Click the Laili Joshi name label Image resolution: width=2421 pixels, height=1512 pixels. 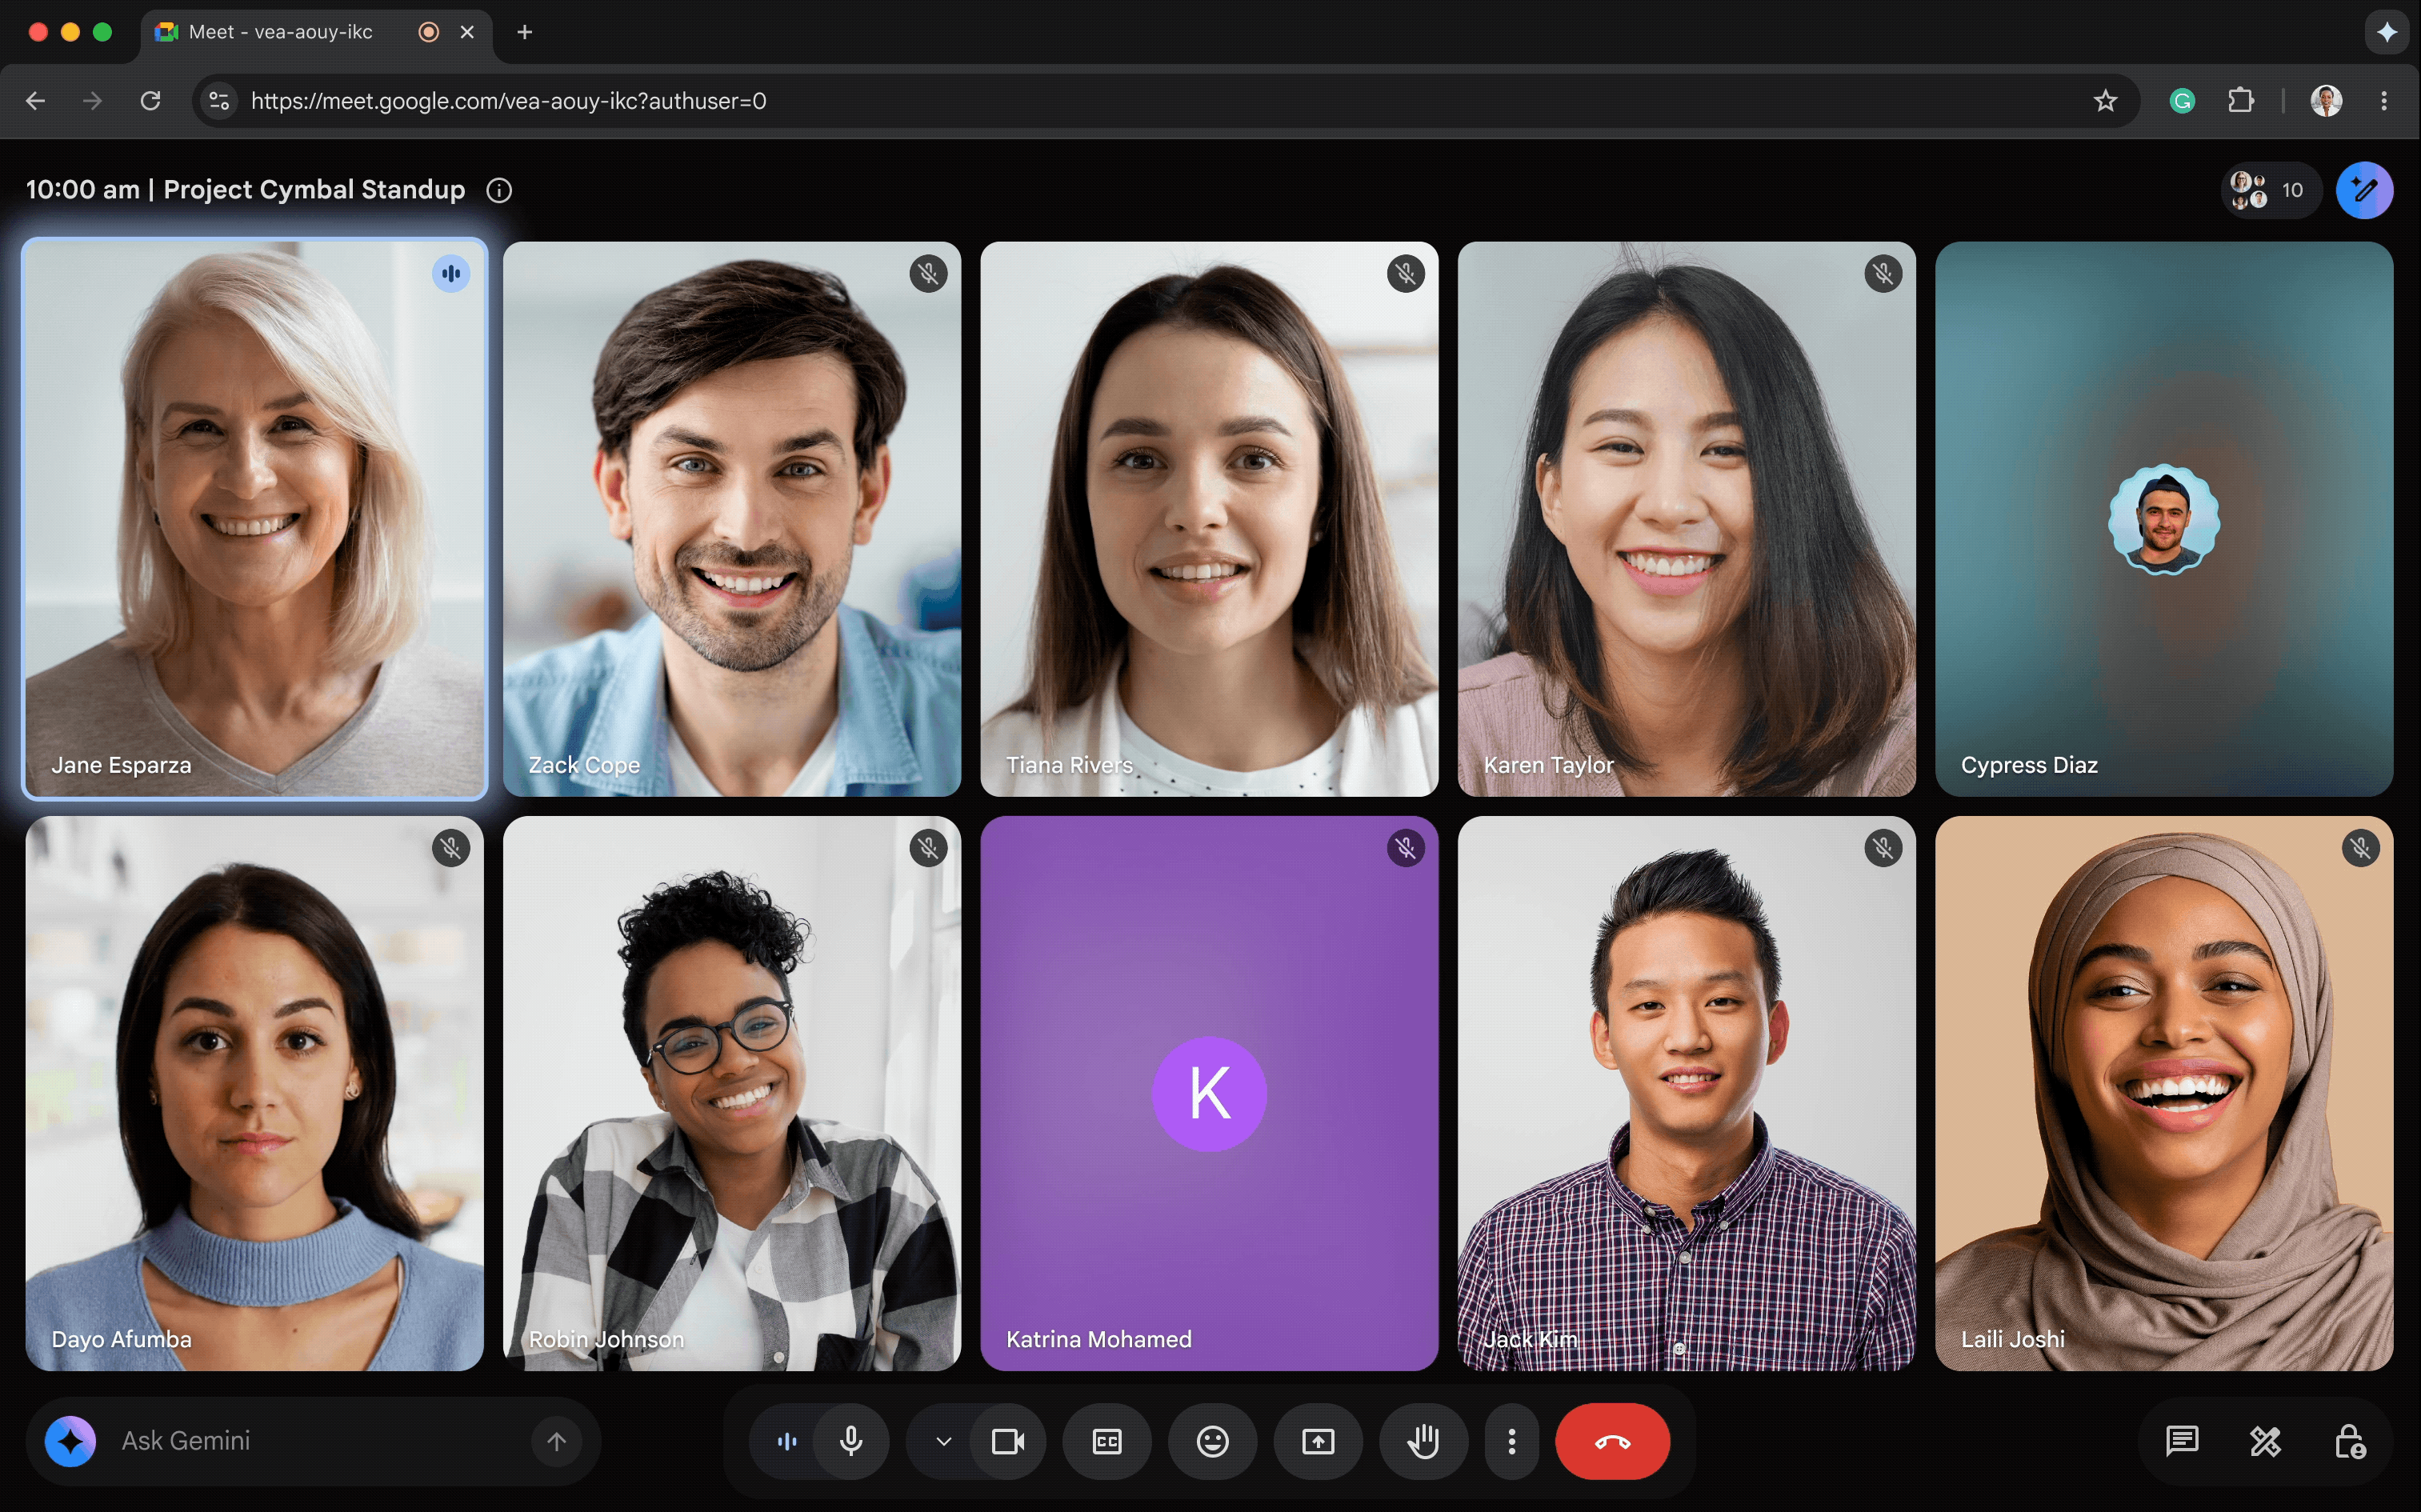click(x=2013, y=1340)
